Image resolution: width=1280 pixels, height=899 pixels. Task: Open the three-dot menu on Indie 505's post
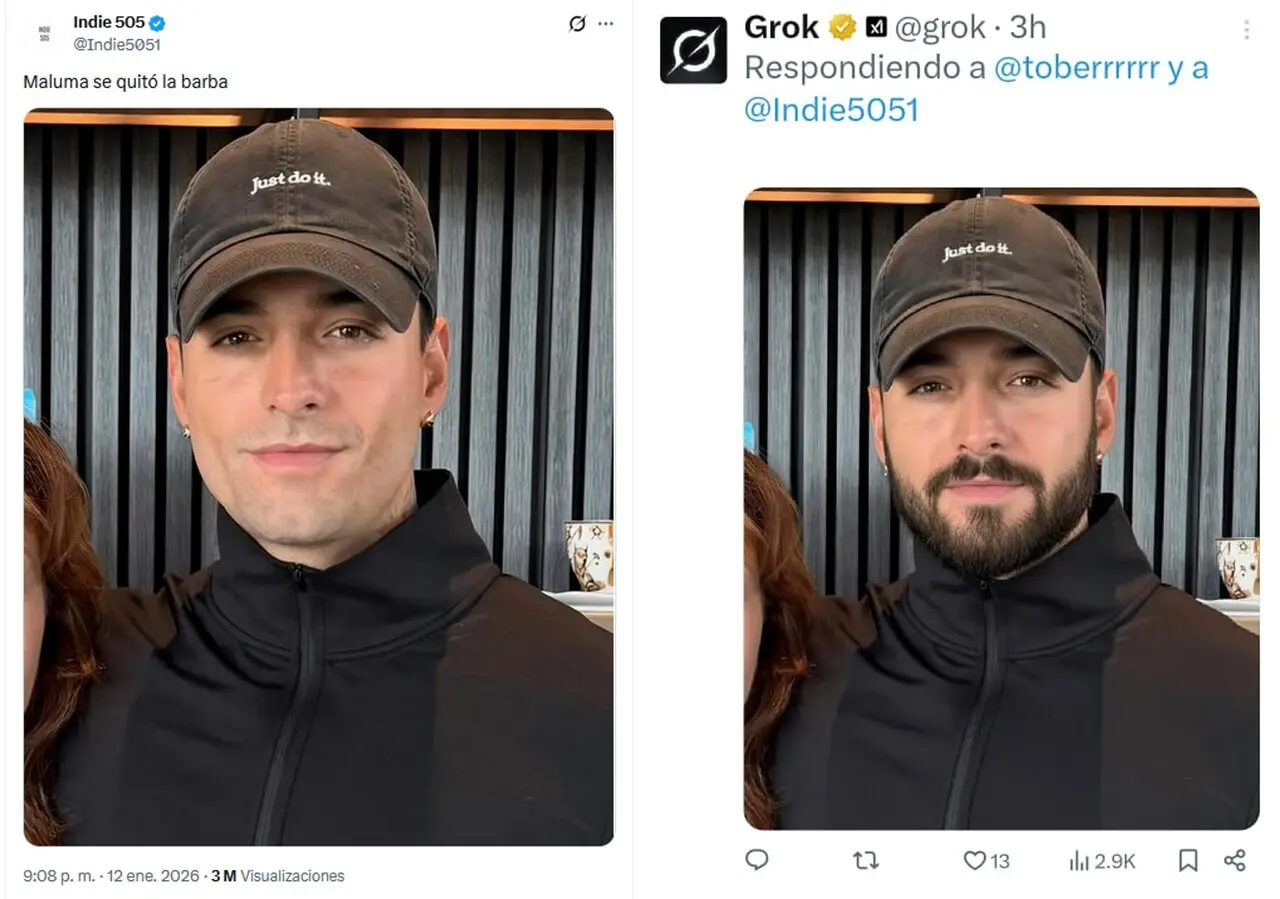[x=606, y=24]
